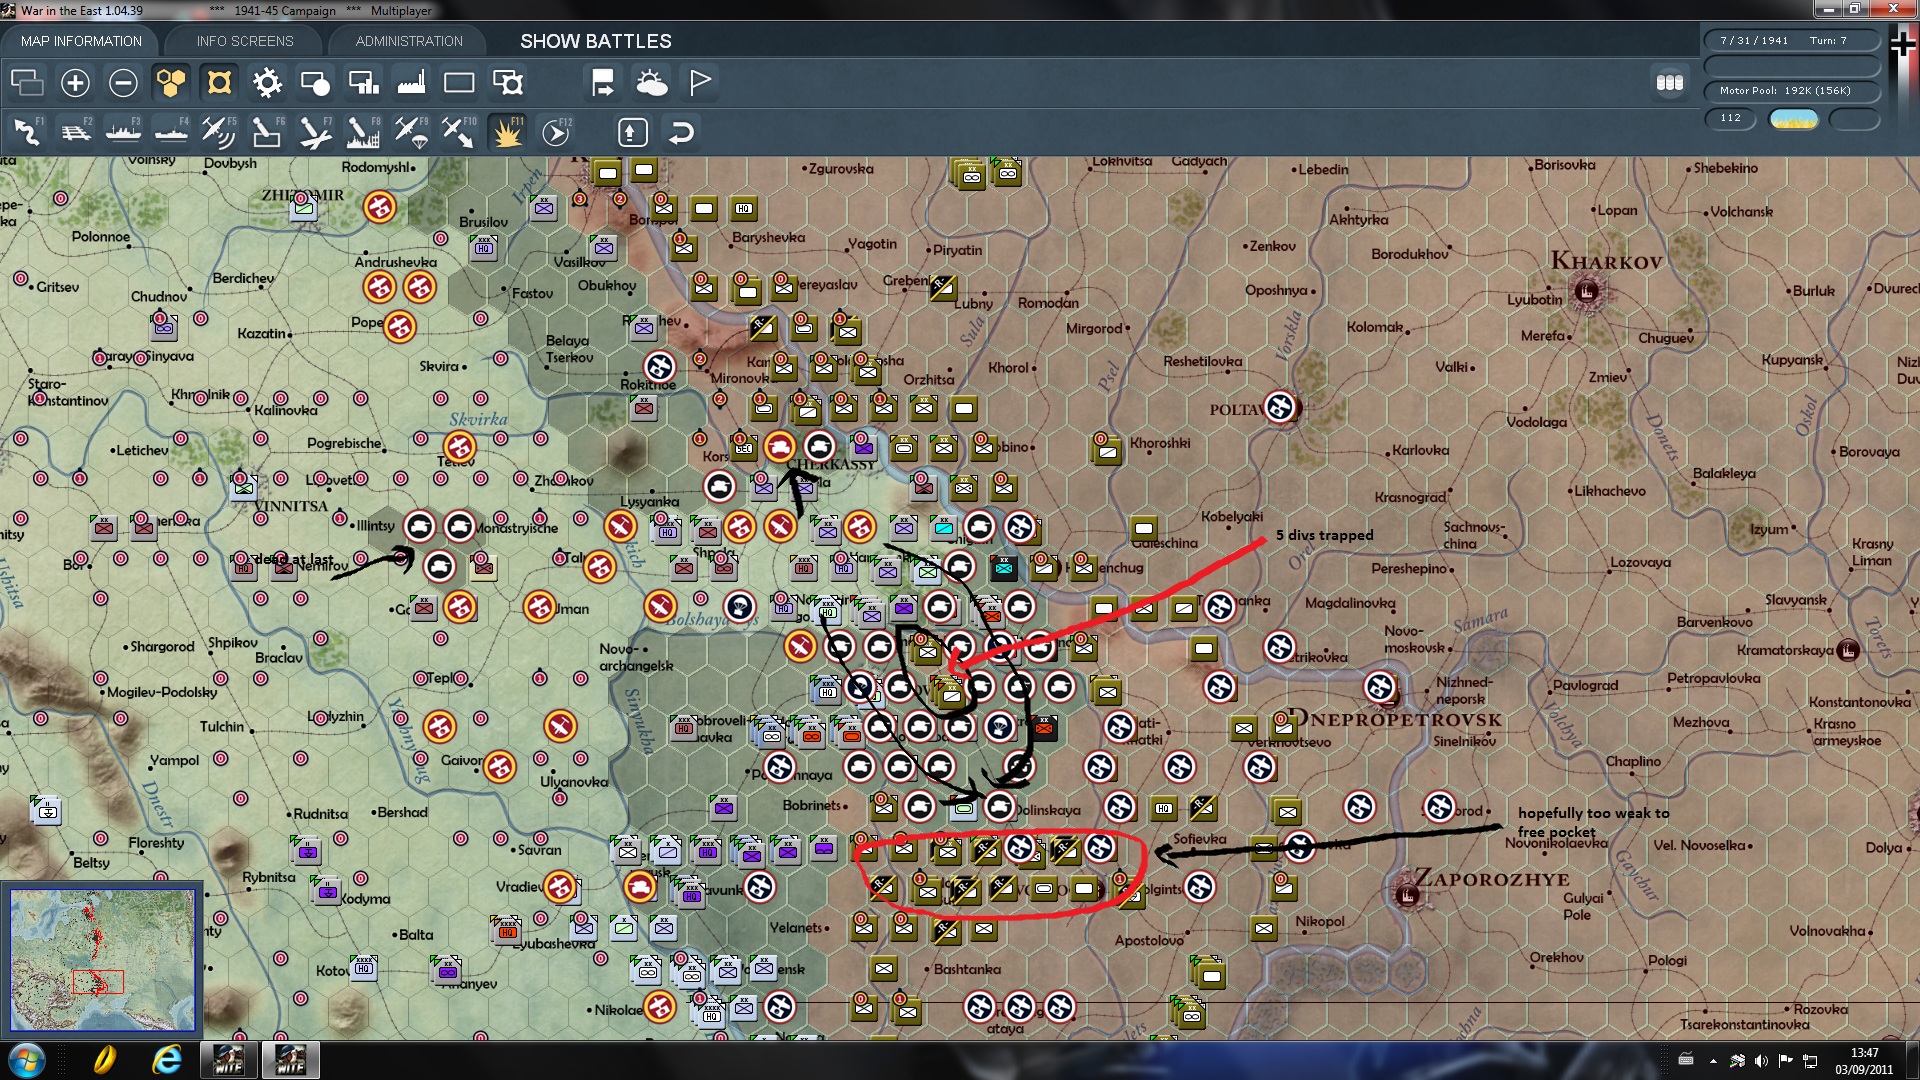Image resolution: width=1920 pixels, height=1080 pixels.
Task: Toggle the hex grid display
Action: point(171,82)
